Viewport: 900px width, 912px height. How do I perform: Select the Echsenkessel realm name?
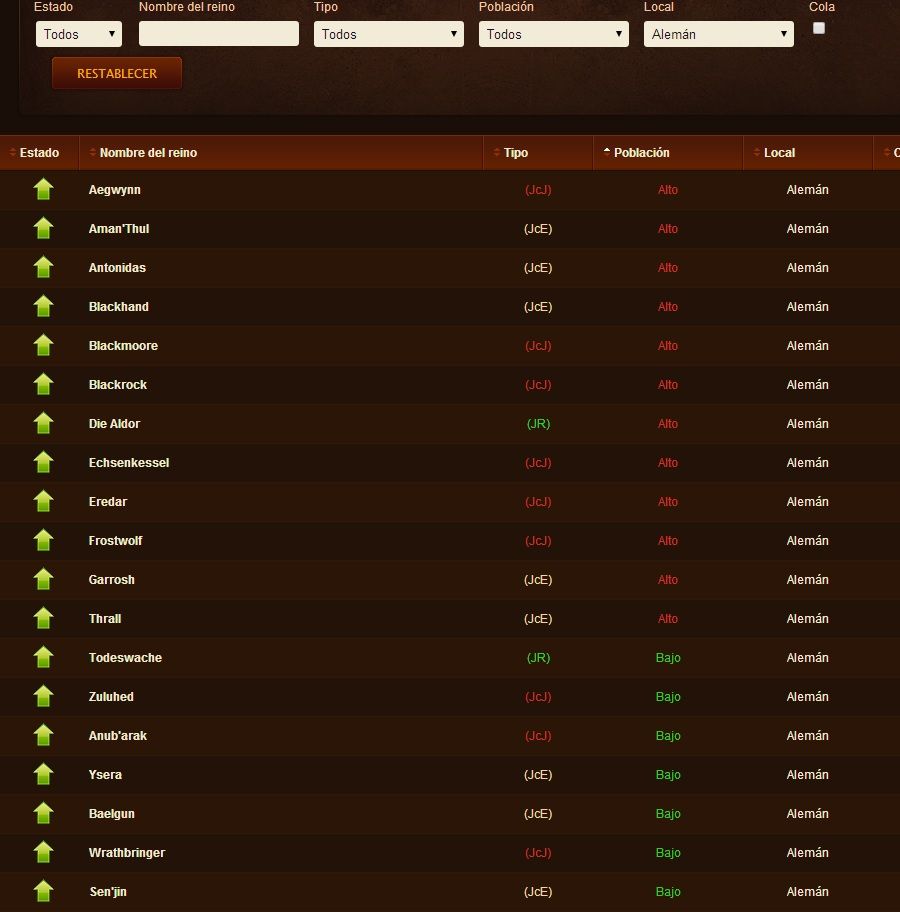pyautogui.click(x=129, y=462)
